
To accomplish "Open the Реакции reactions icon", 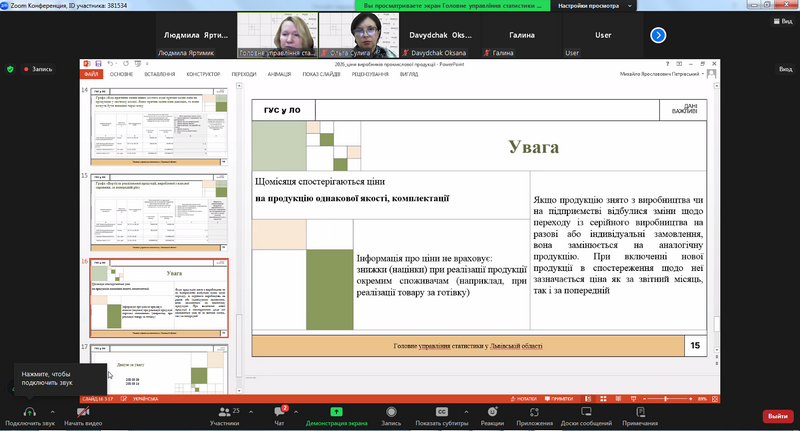I will (x=491, y=411).
